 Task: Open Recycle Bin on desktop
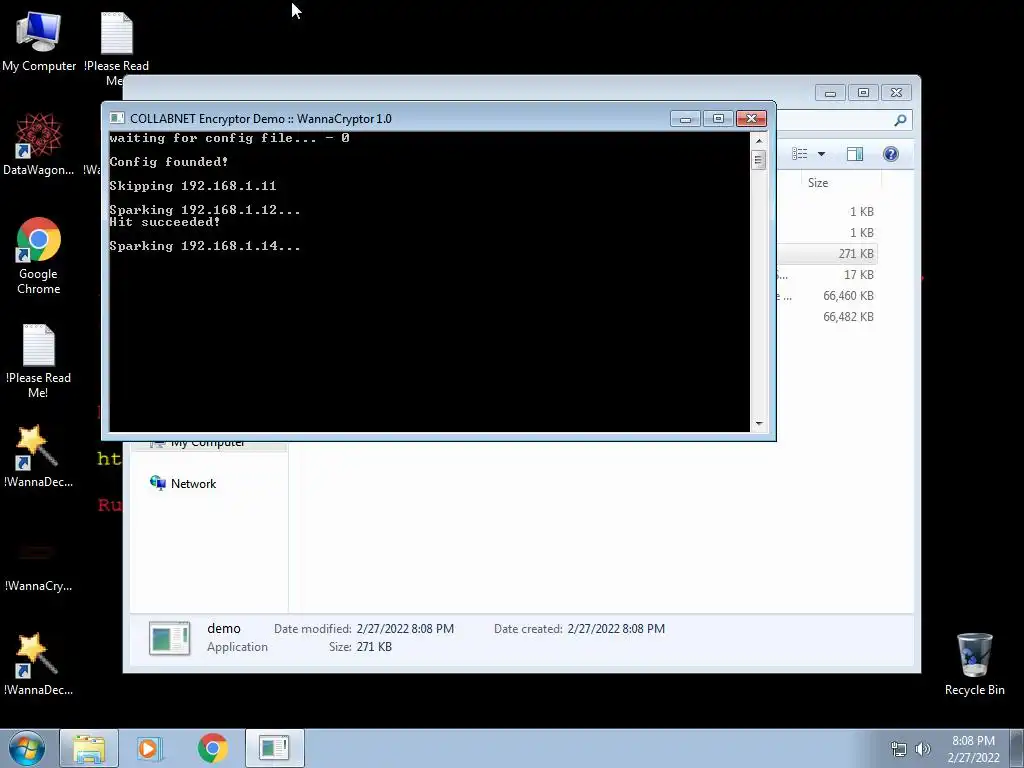pos(974,664)
